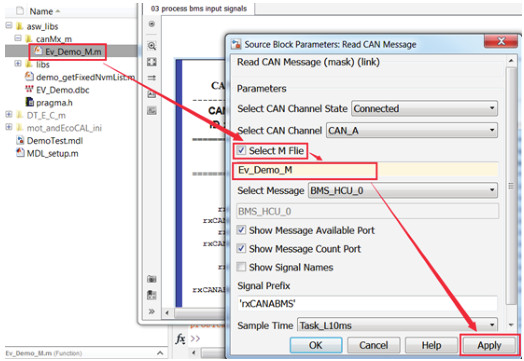Select EV_Demo.dbc file

coord(62,90)
